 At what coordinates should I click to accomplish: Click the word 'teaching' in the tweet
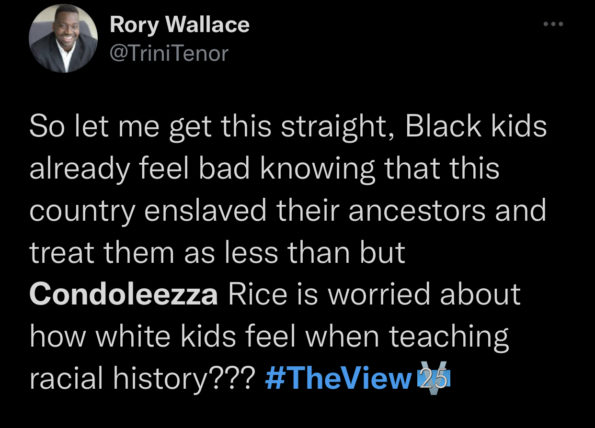[449, 338]
